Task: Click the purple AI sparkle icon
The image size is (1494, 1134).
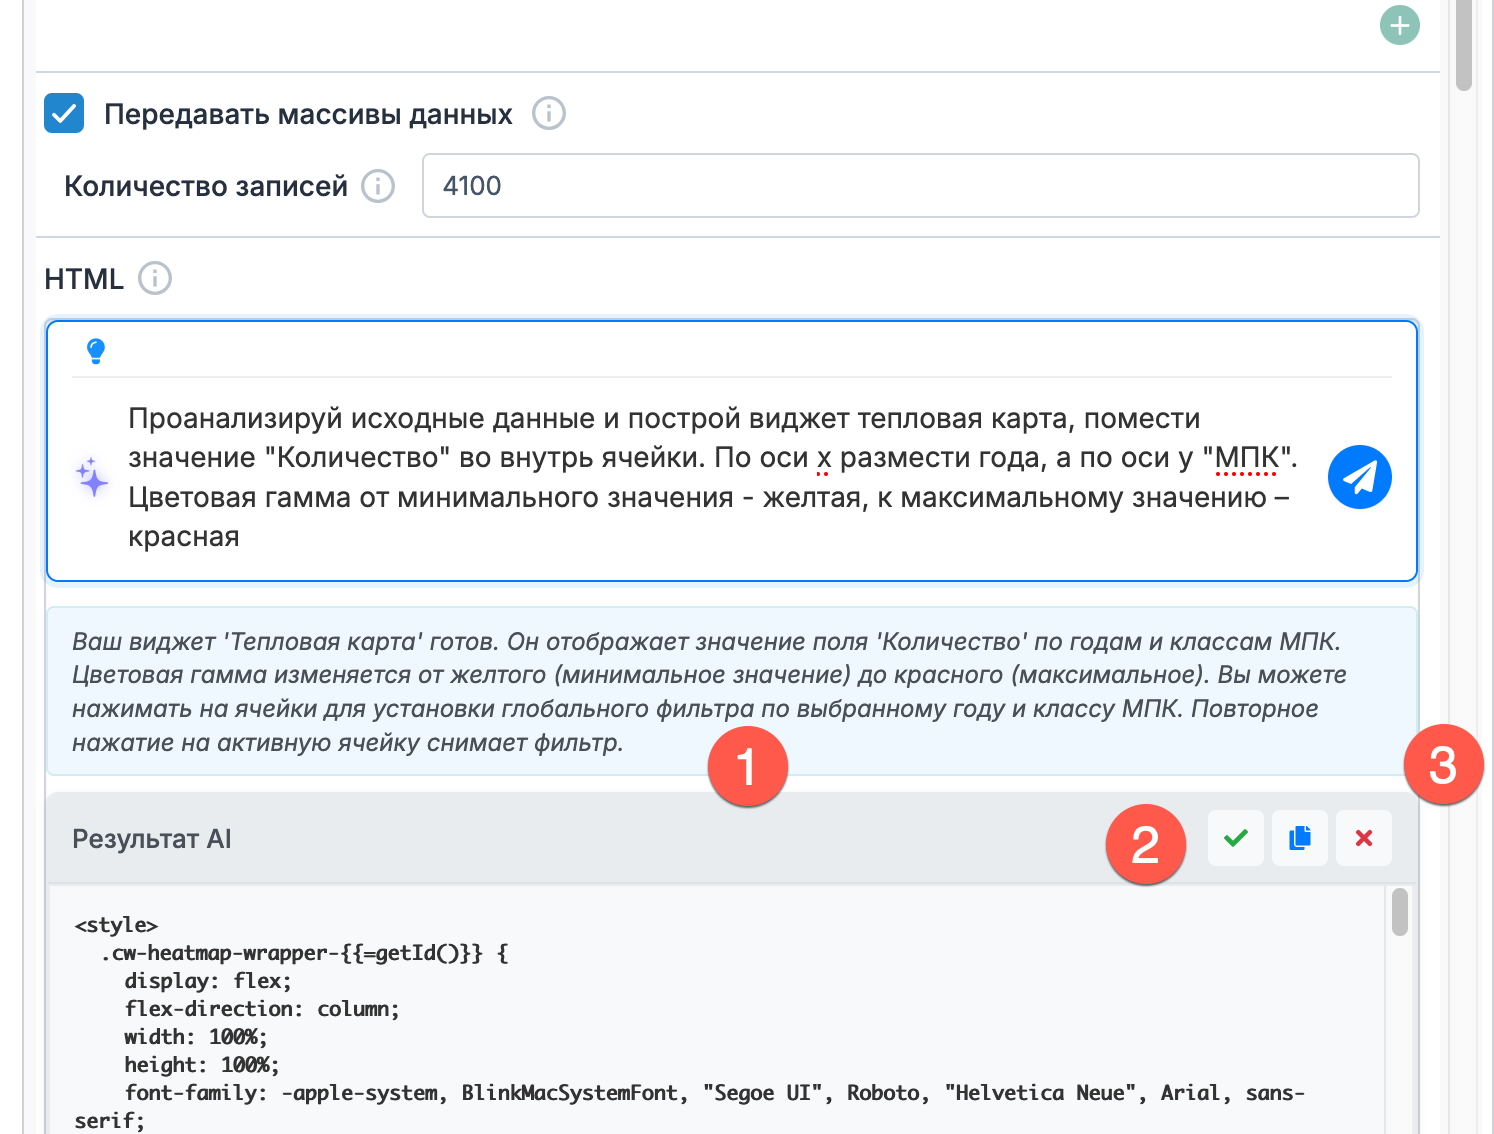Action: [92, 477]
